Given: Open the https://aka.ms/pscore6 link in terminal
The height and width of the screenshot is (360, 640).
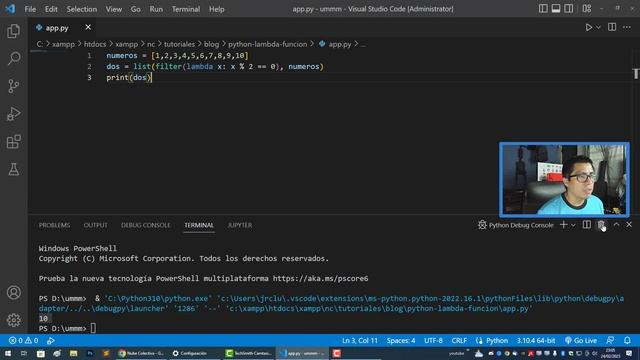Looking at the screenshot, I should tap(320, 278).
